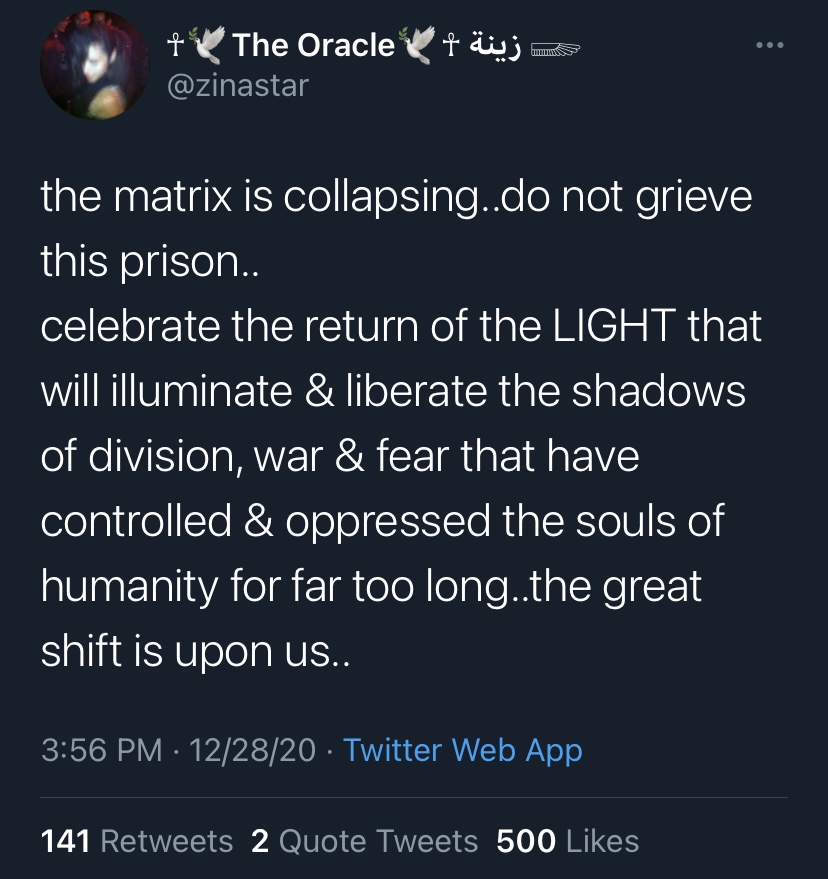Click the left dove emoji in display name
Viewport: 828px width, 879px height.
click(207, 45)
